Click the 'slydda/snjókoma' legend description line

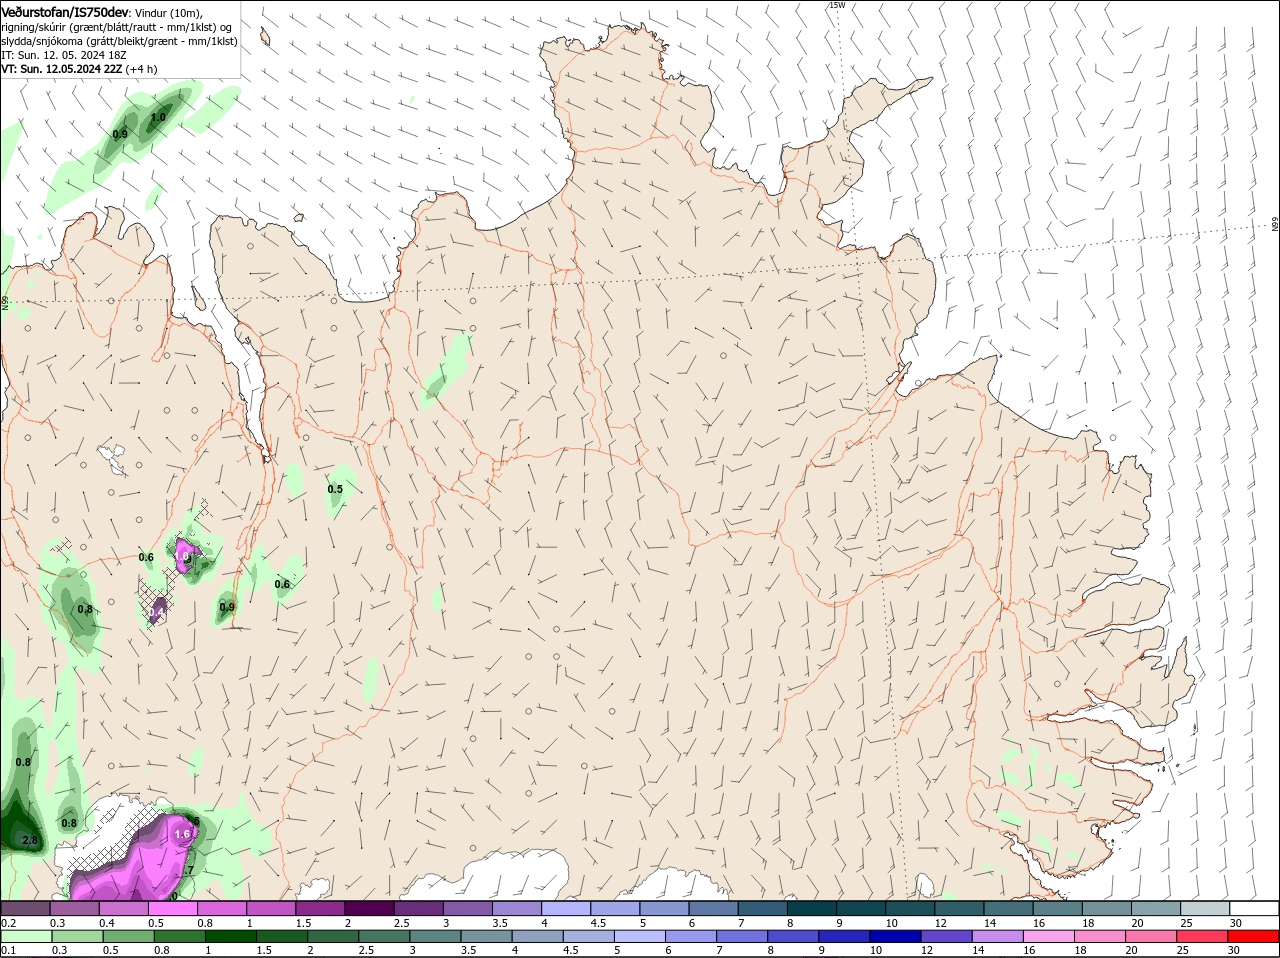(119, 41)
